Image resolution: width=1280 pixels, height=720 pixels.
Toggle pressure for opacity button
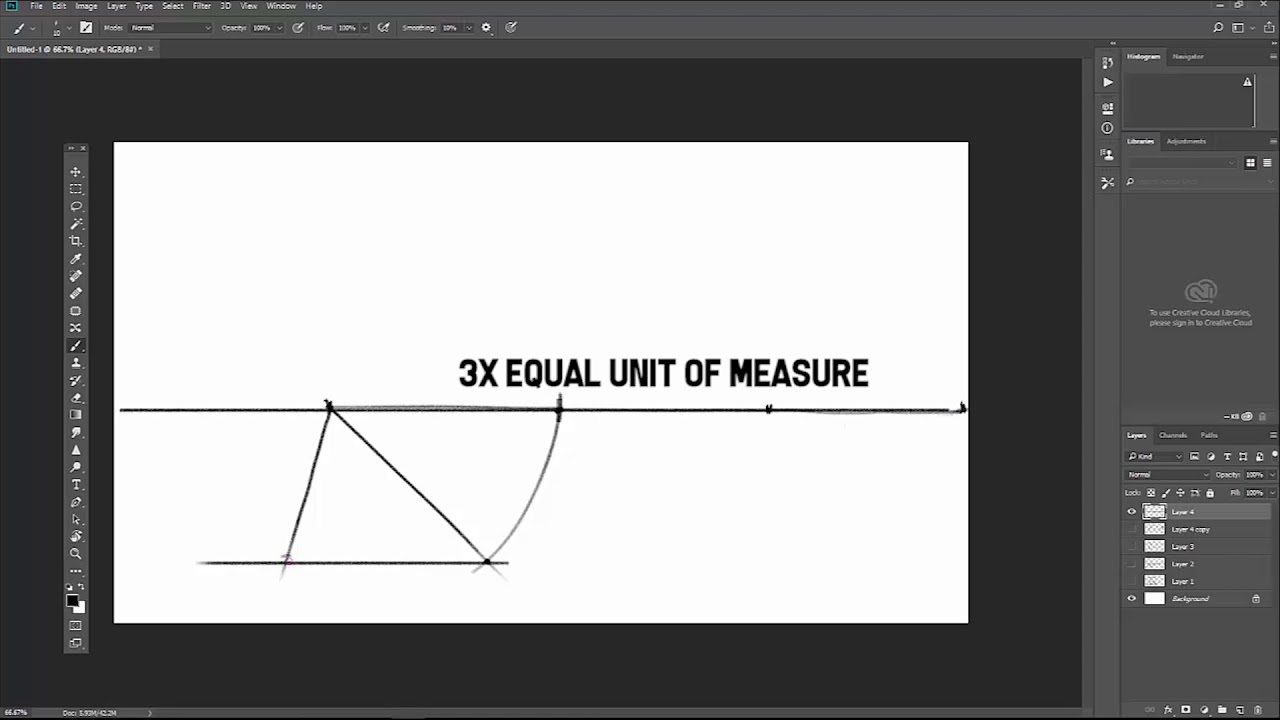coord(298,28)
